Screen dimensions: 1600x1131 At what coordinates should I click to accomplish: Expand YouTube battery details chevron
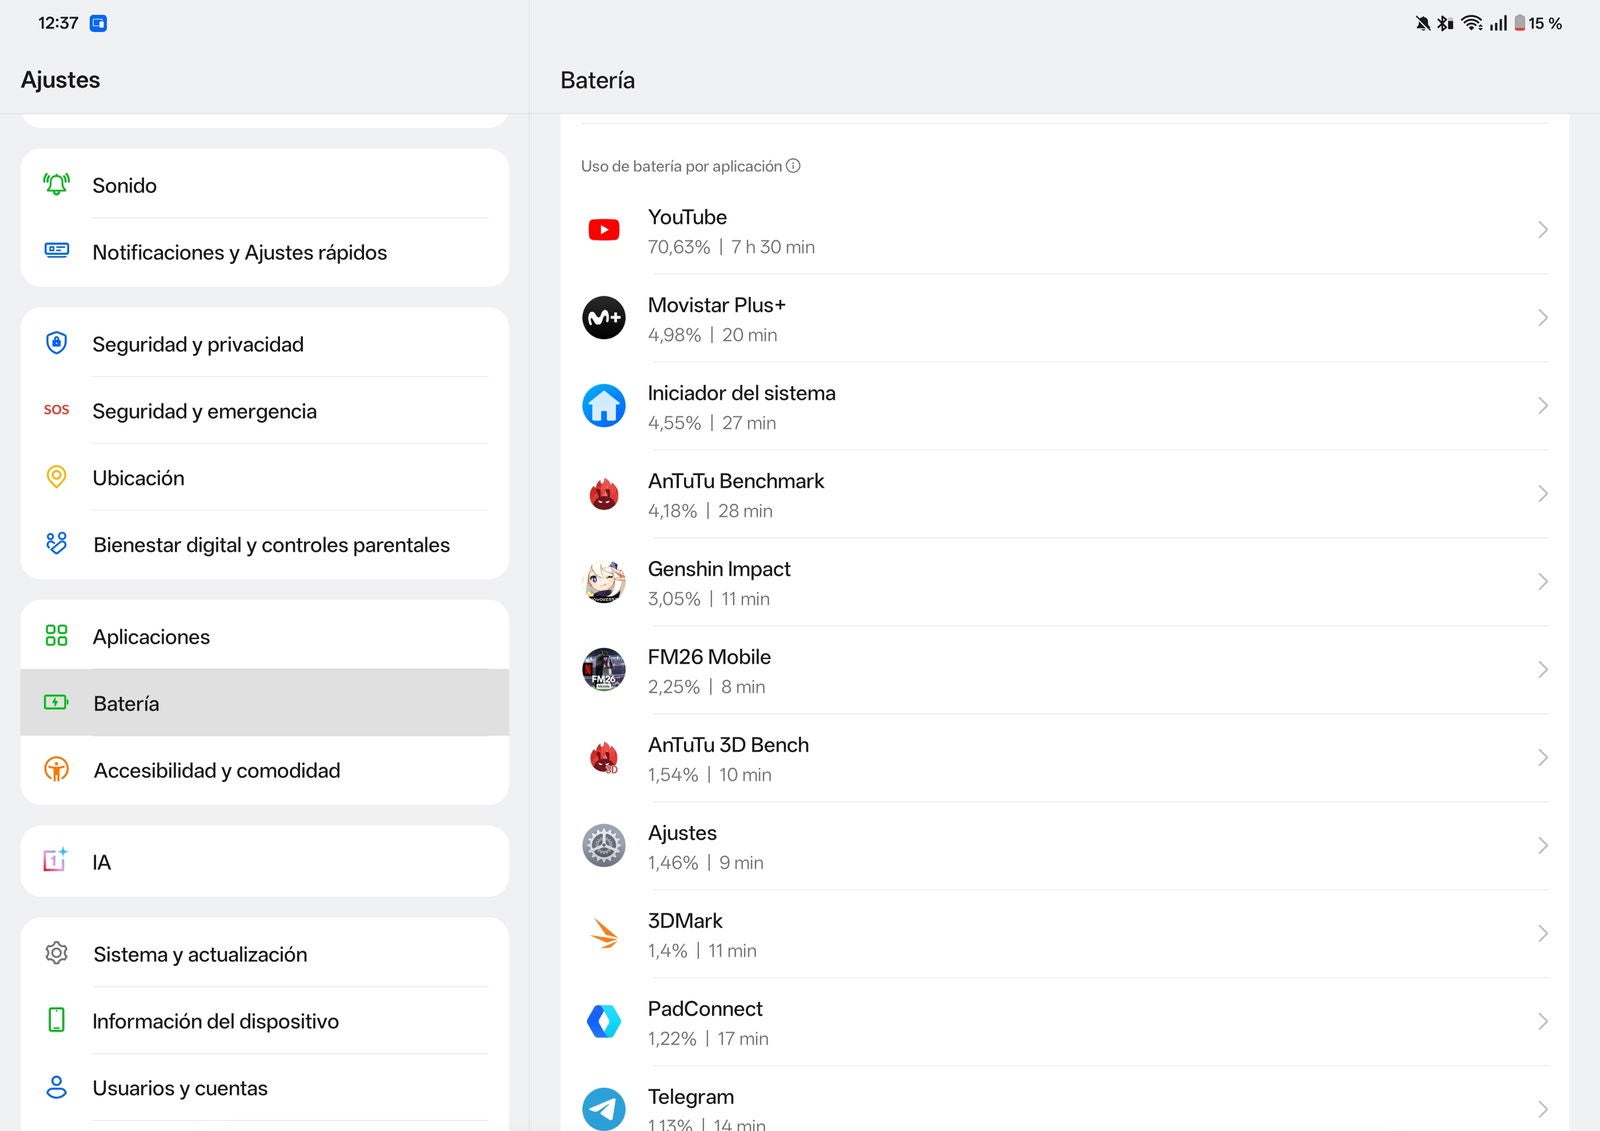[1542, 230]
